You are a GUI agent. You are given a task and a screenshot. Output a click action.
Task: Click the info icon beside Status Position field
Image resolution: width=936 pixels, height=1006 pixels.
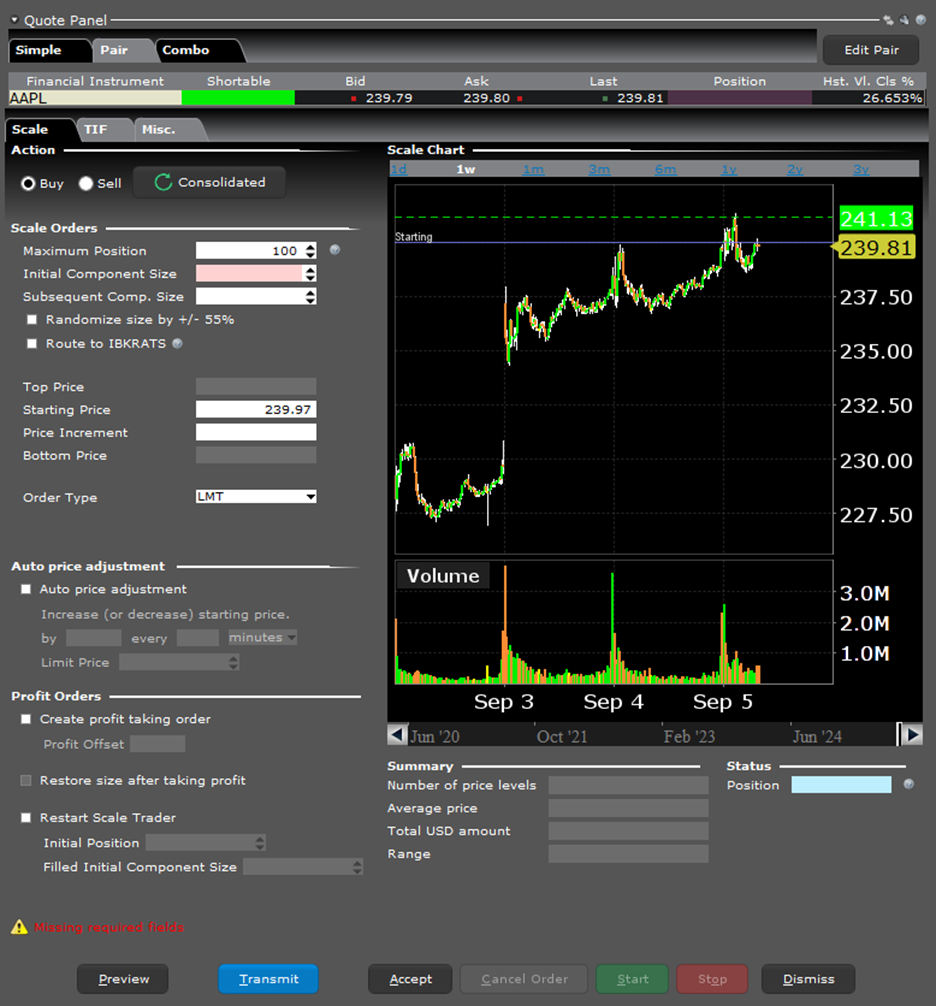pyautogui.click(x=908, y=784)
